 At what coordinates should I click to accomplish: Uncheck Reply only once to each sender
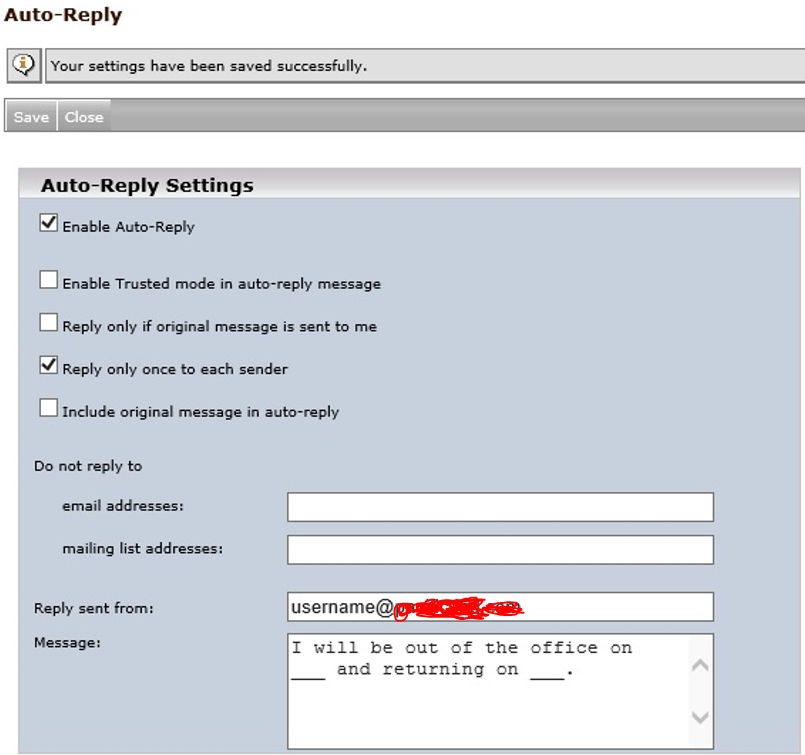coord(48,366)
